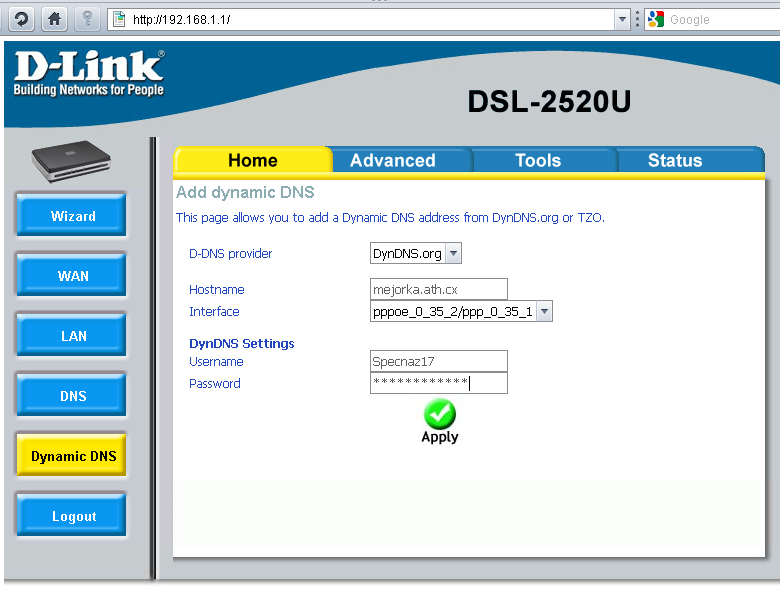Click the browser reload button
The height and width of the screenshot is (590, 780).
point(21,19)
